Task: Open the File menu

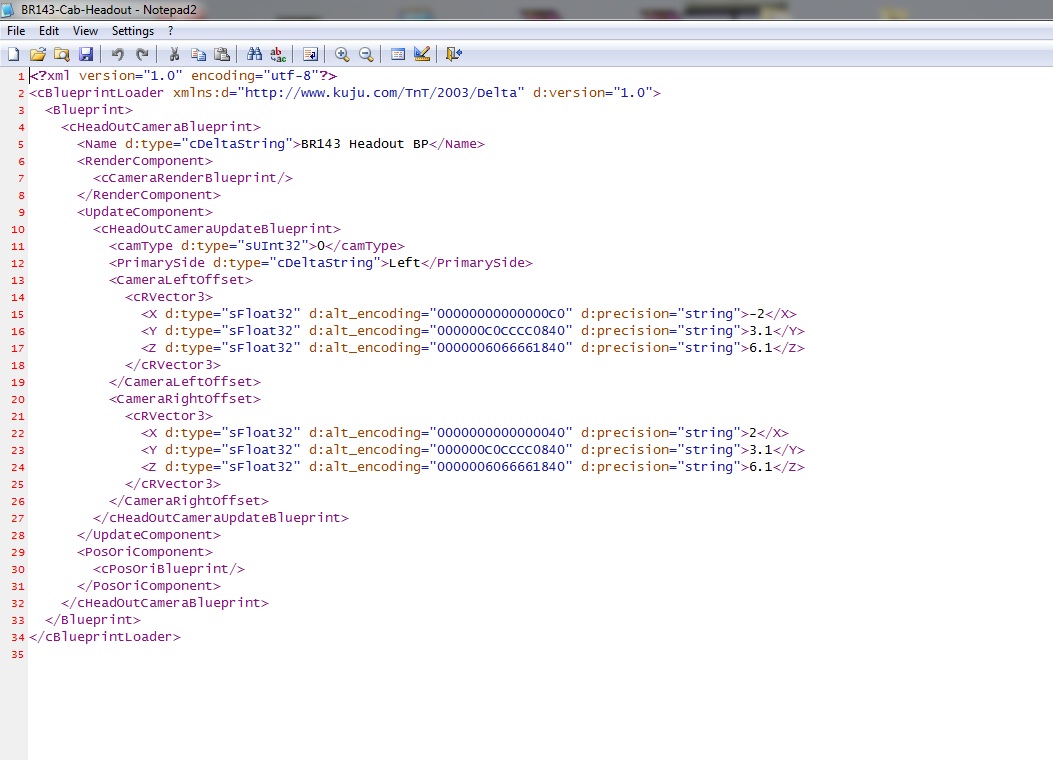Action: pyautogui.click(x=16, y=31)
